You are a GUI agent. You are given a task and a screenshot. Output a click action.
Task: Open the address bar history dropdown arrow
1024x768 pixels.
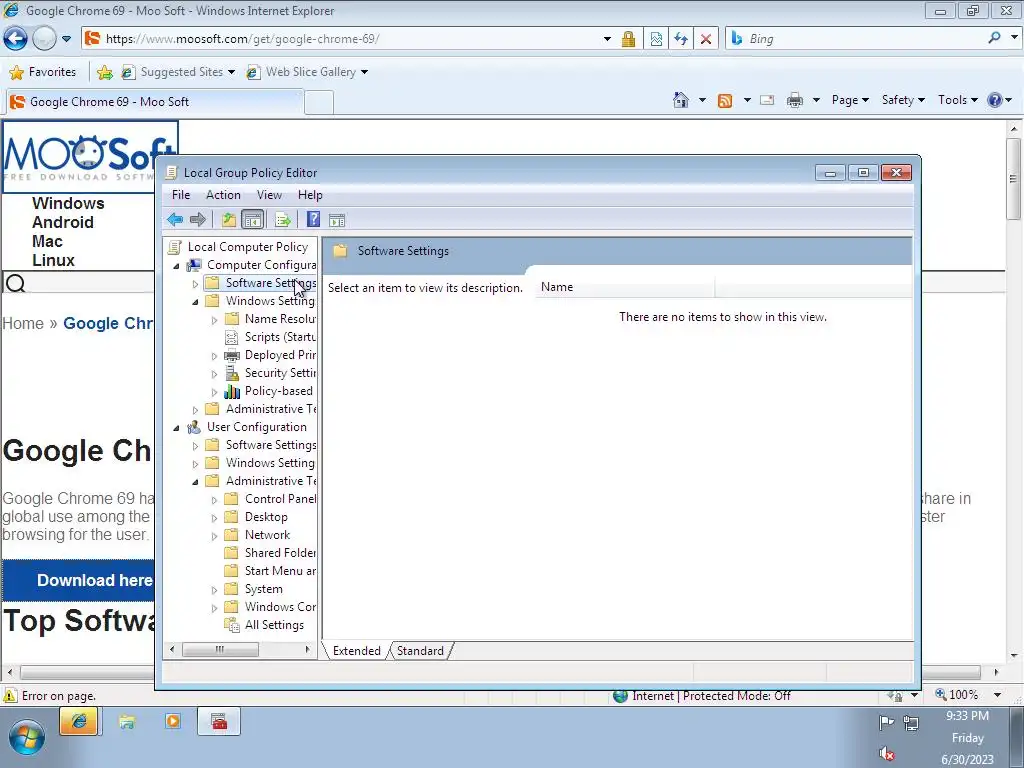tap(607, 39)
